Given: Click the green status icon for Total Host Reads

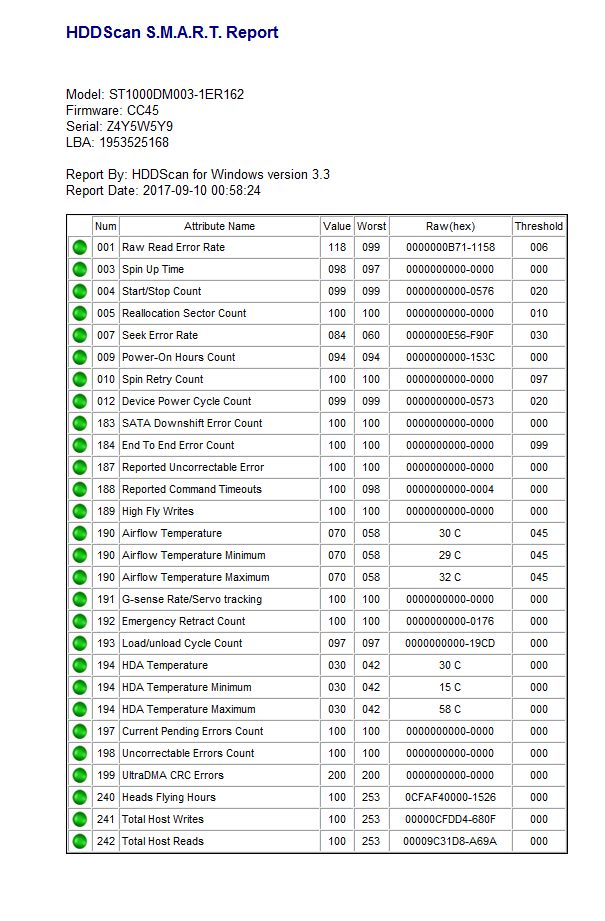Looking at the screenshot, I should (80, 842).
